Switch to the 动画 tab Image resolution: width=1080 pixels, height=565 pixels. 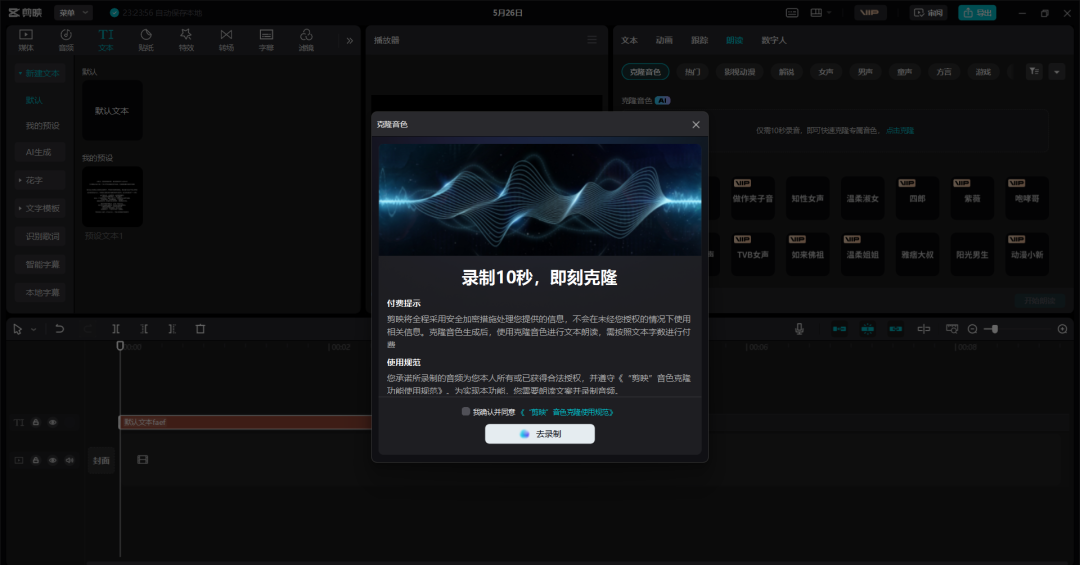(664, 40)
